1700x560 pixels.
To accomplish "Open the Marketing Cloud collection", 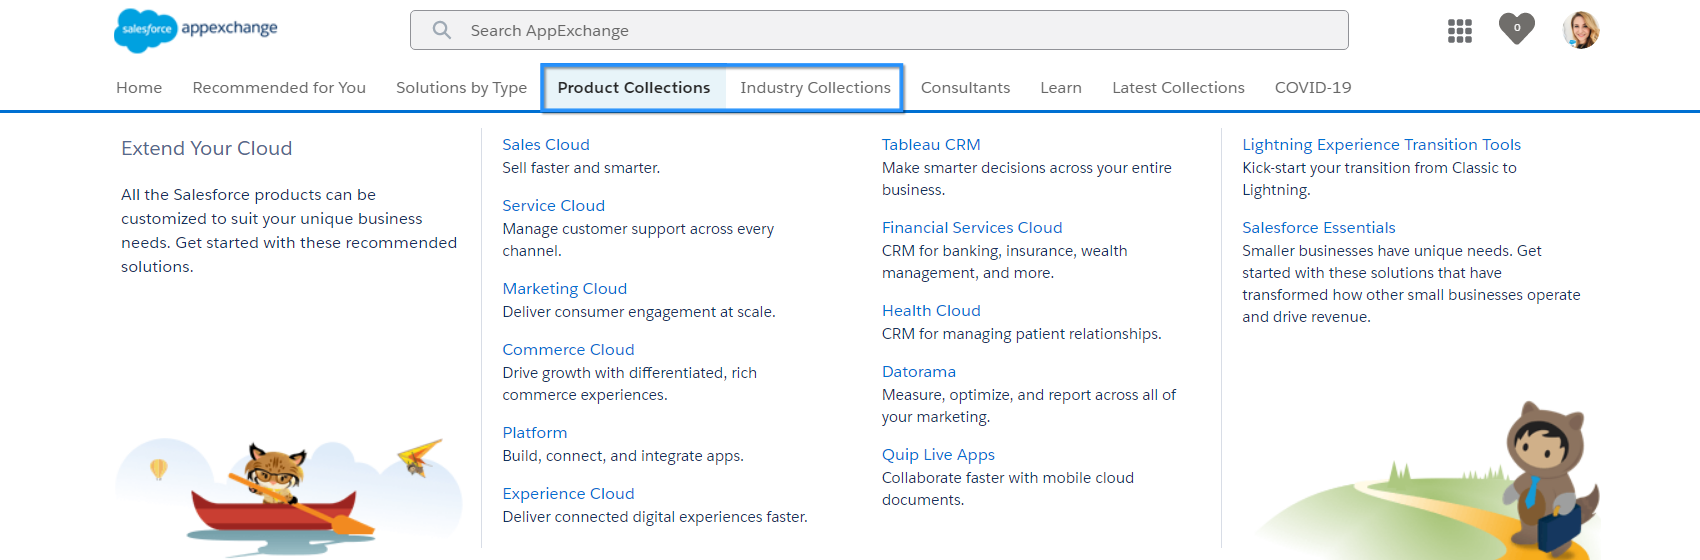I will (564, 289).
